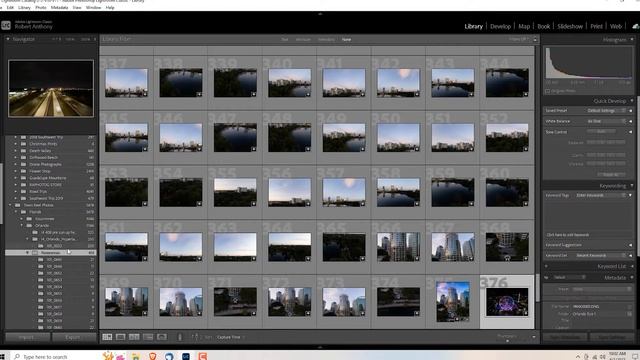Open cloud sync status icon
This screenshot has height=360, width=640.
pyautogui.click(x=636, y=26)
